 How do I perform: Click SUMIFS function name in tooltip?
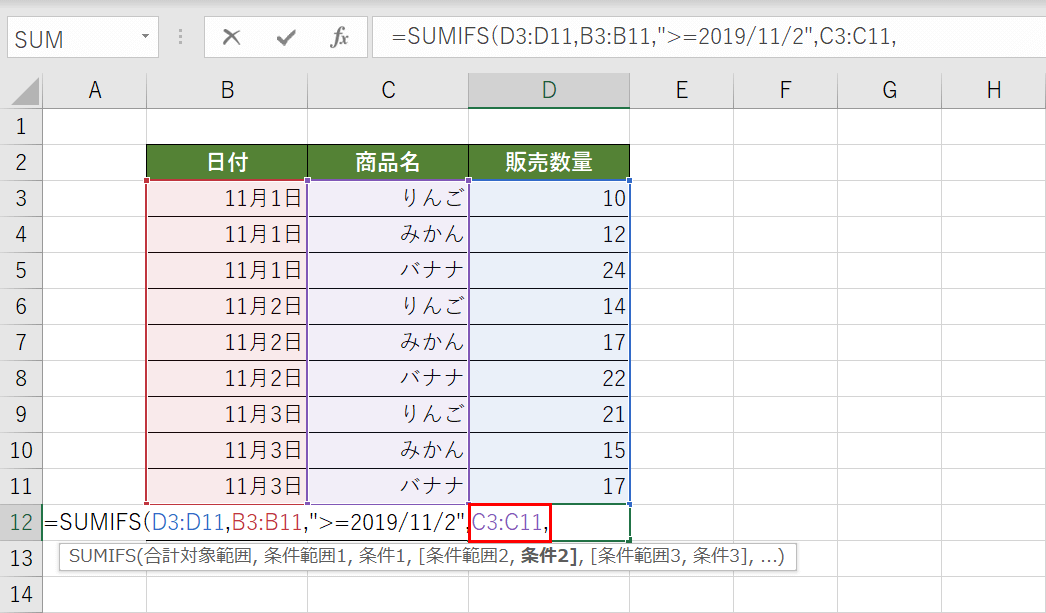(102, 557)
